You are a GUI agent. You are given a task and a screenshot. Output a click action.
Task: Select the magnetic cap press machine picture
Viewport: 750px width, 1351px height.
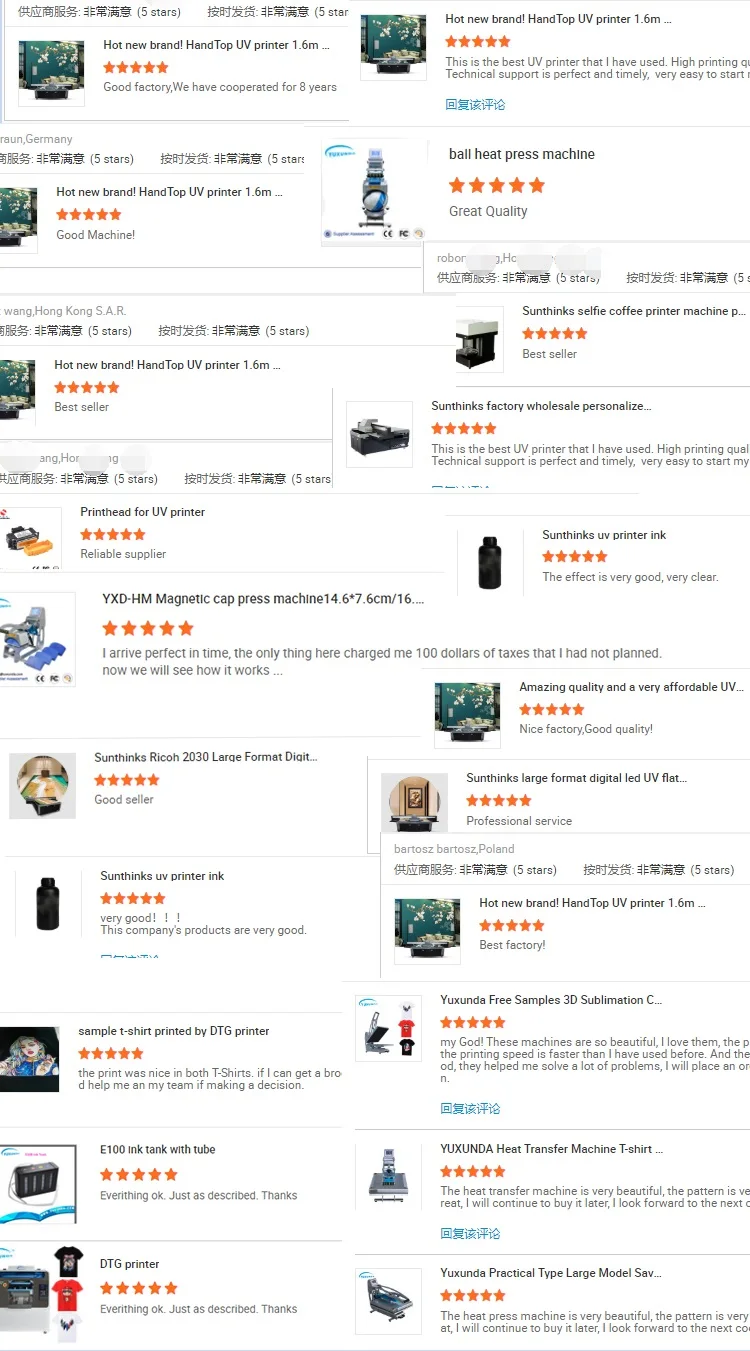pos(36,639)
